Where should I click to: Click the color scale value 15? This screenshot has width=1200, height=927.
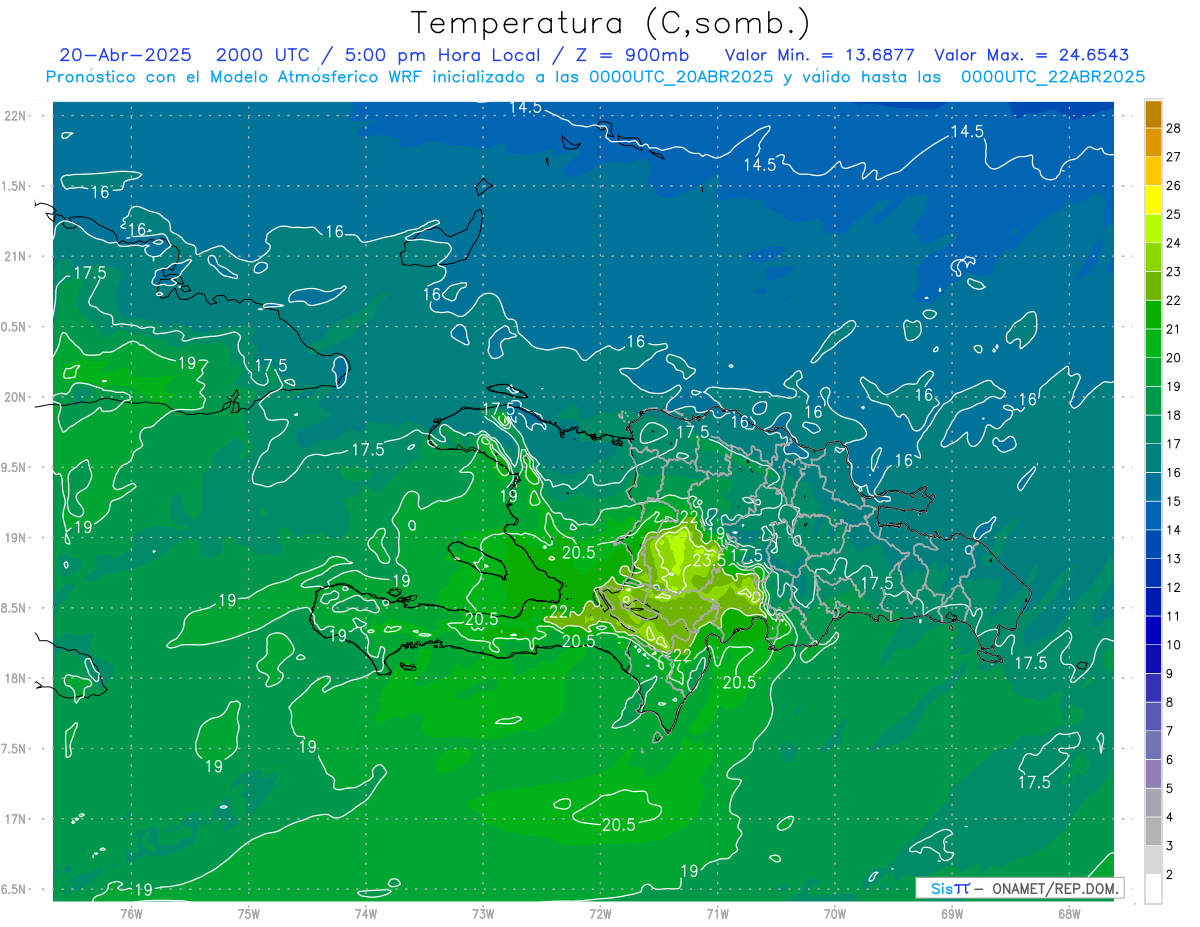tap(1174, 501)
